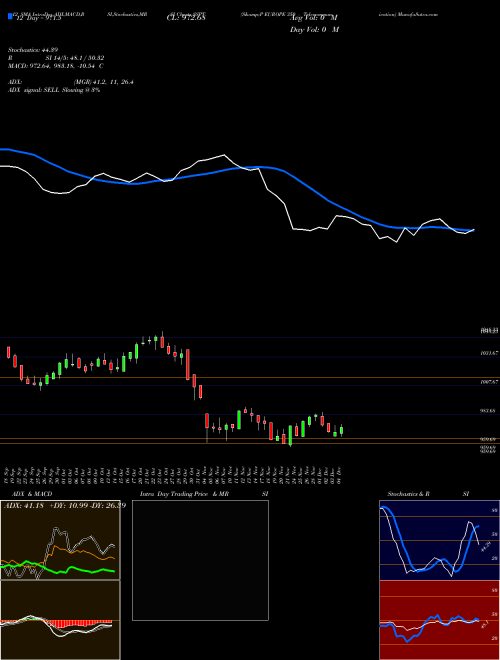
Task: Open the ADX indicator chart panel
Action: click(60, 540)
